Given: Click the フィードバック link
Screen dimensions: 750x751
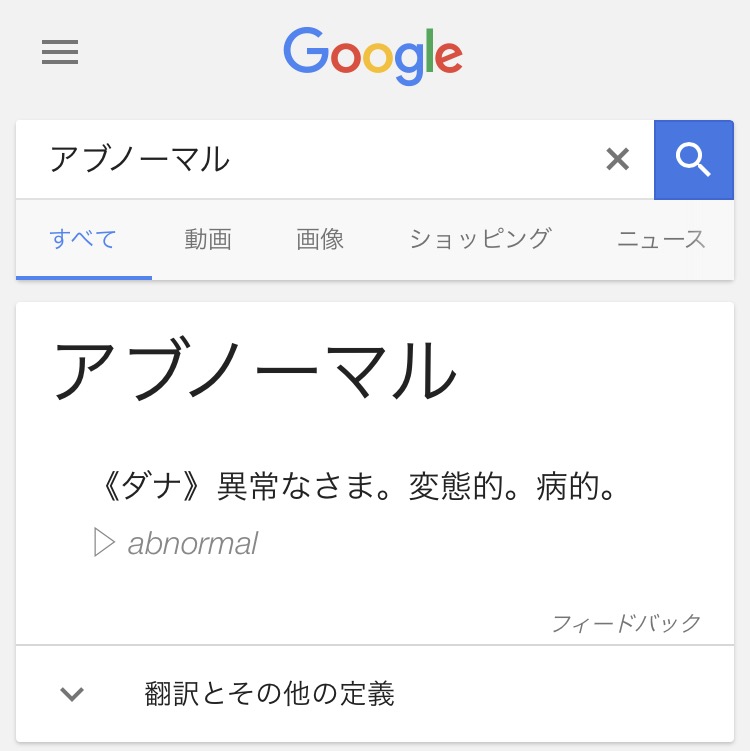Looking at the screenshot, I should click(627, 624).
